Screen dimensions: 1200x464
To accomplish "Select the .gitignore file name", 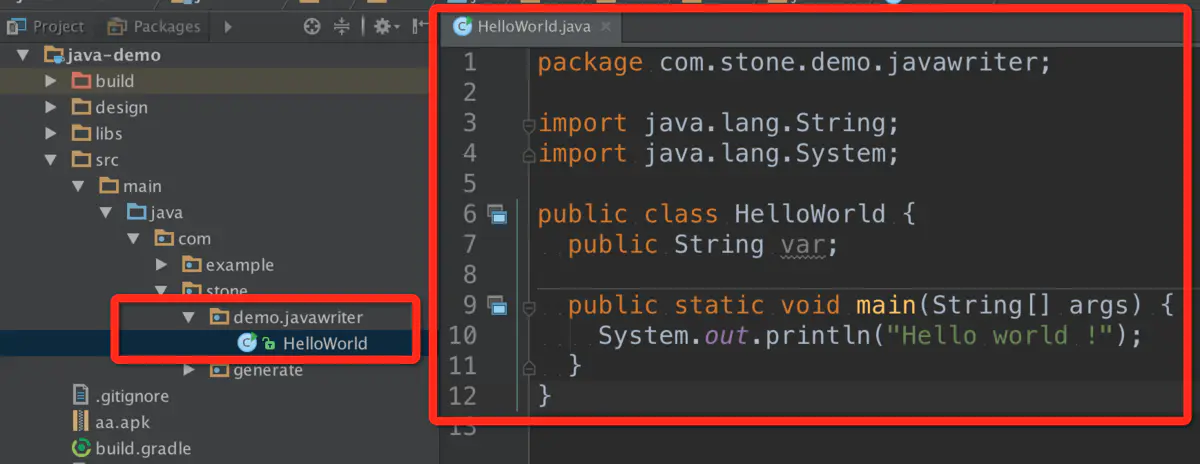I will coord(132,396).
